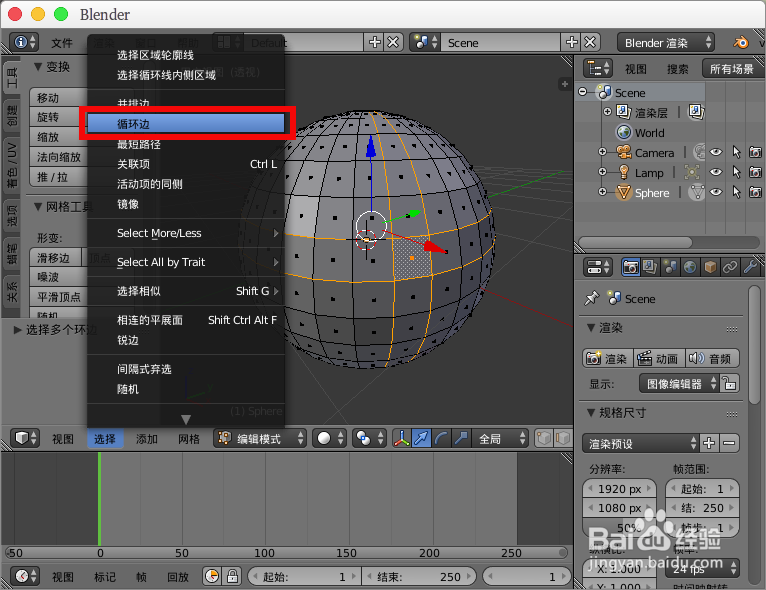The width and height of the screenshot is (766, 590).
Task: Click the 音频 audio button
Action: (712, 358)
